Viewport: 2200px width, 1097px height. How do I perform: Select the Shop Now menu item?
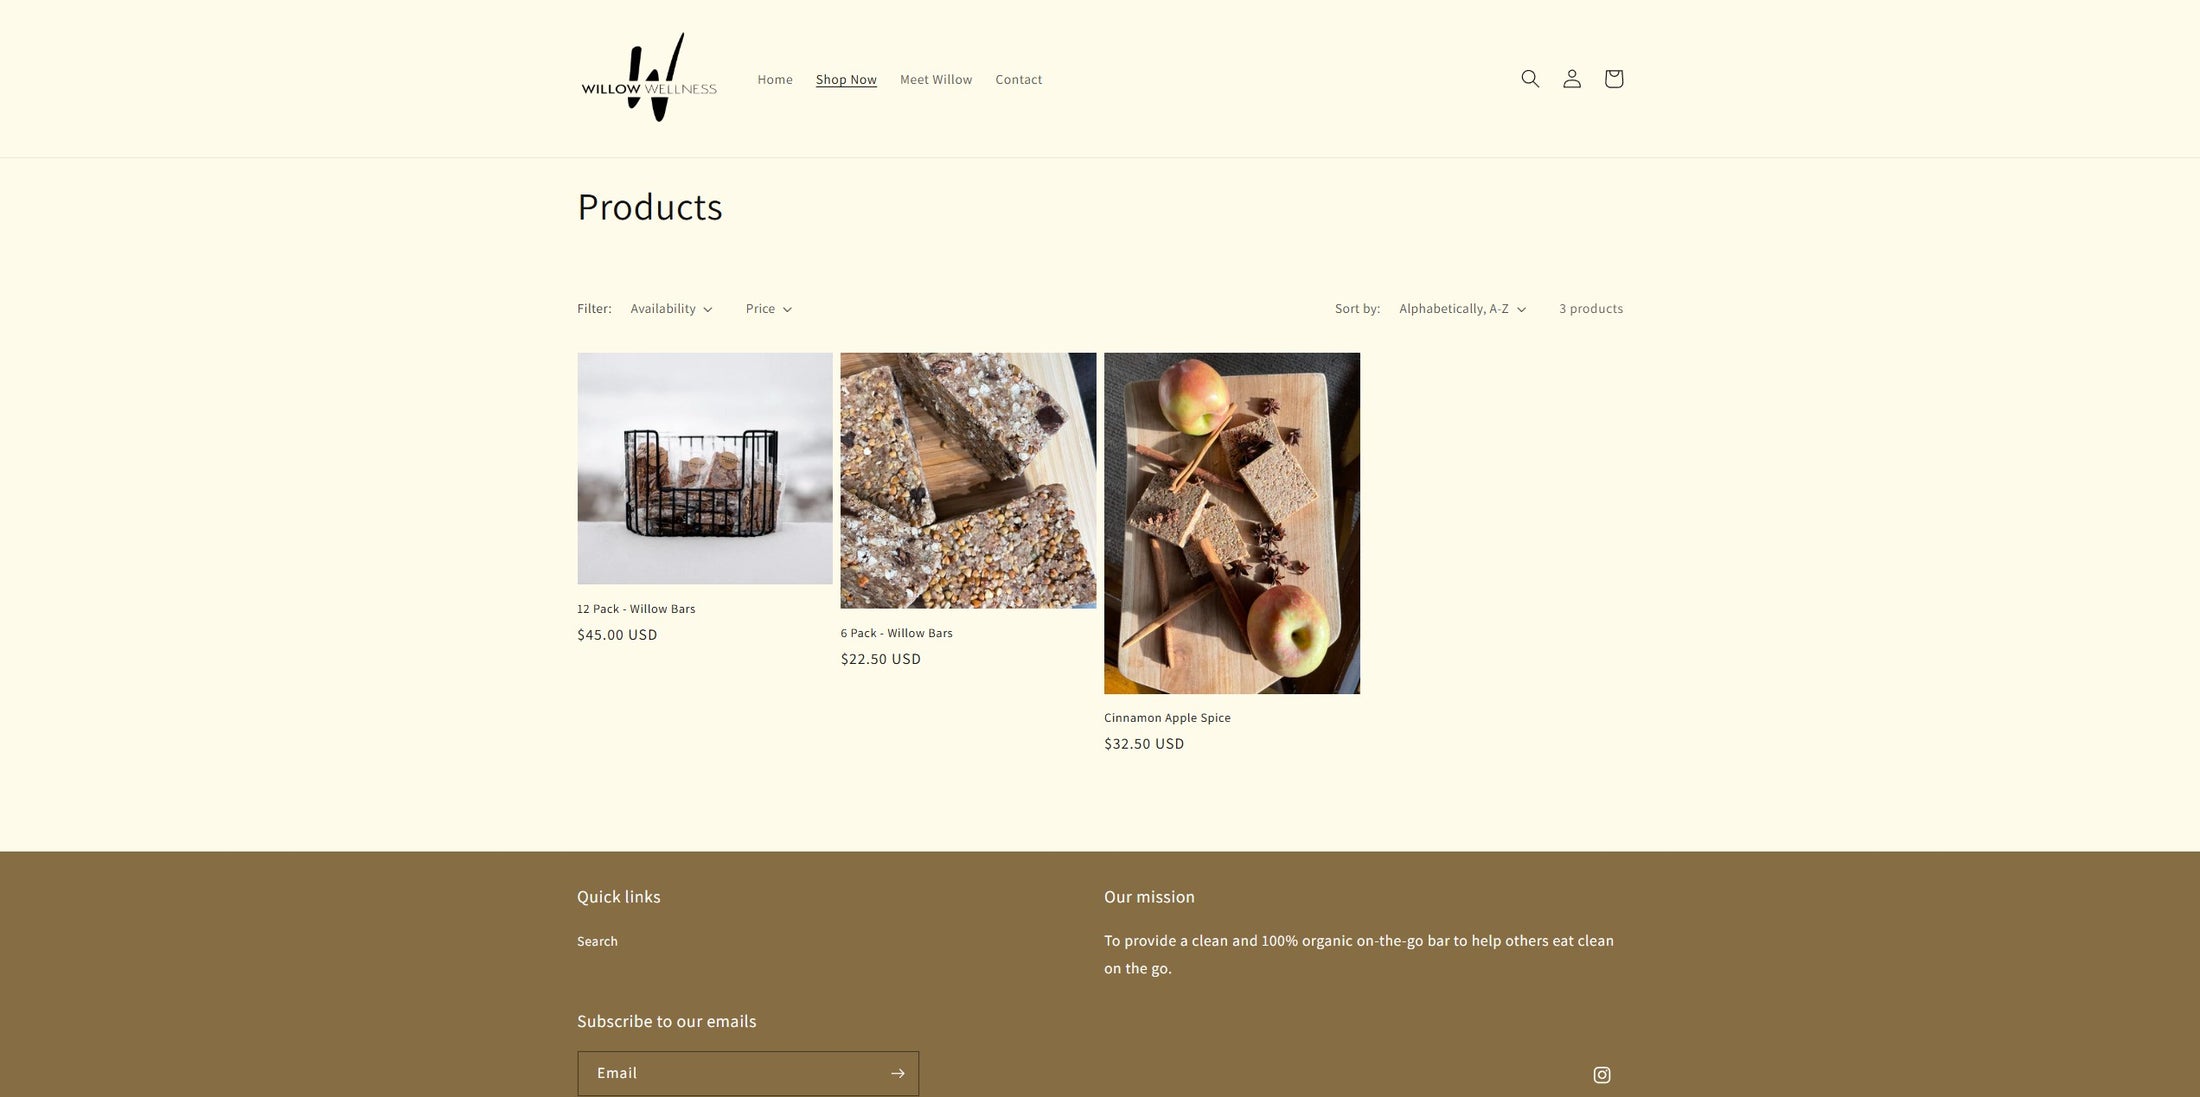click(x=846, y=80)
